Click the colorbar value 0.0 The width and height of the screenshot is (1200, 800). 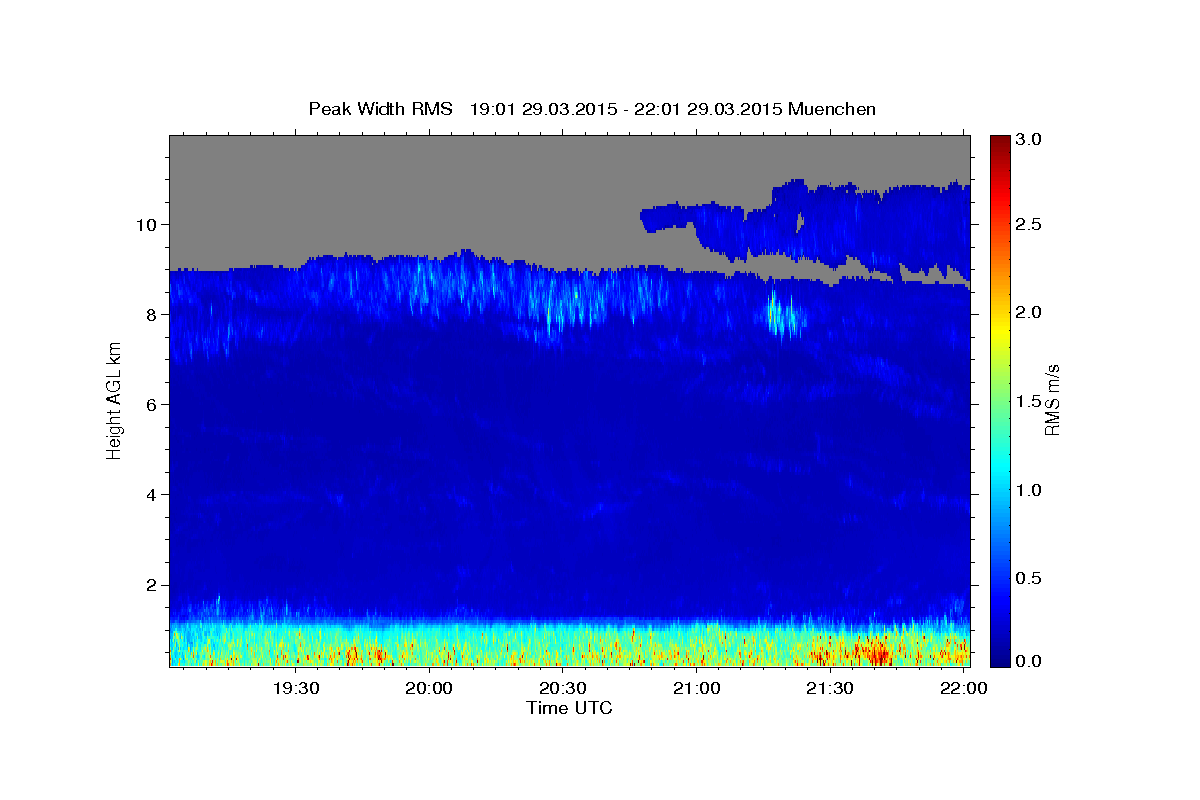[1030, 661]
